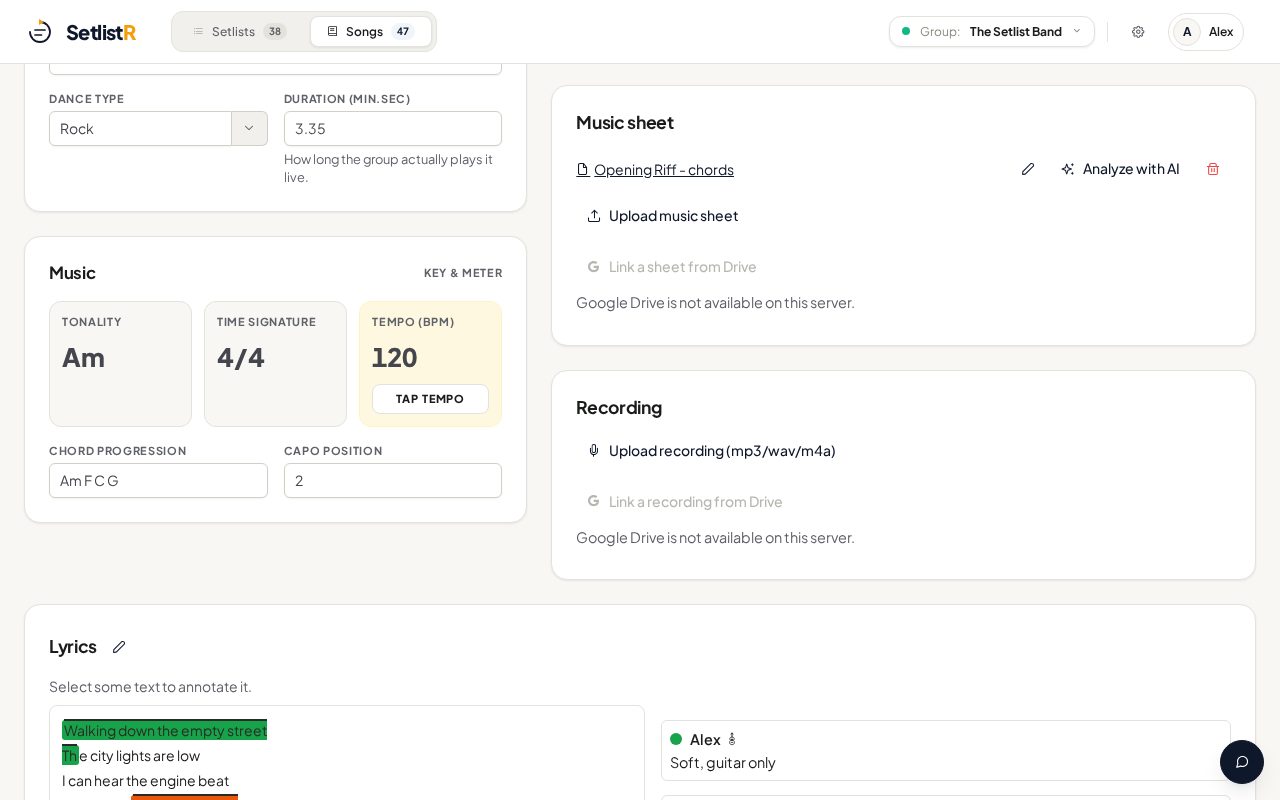1280x800 pixels.
Task: Click the upload icon for music sheet
Action: (x=594, y=216)
